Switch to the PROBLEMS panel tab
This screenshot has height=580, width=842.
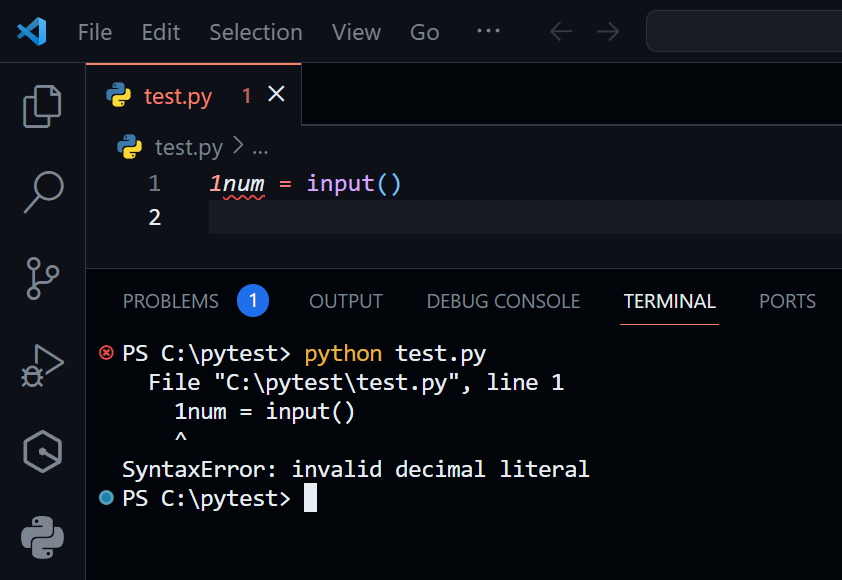[x=171, y=301]
